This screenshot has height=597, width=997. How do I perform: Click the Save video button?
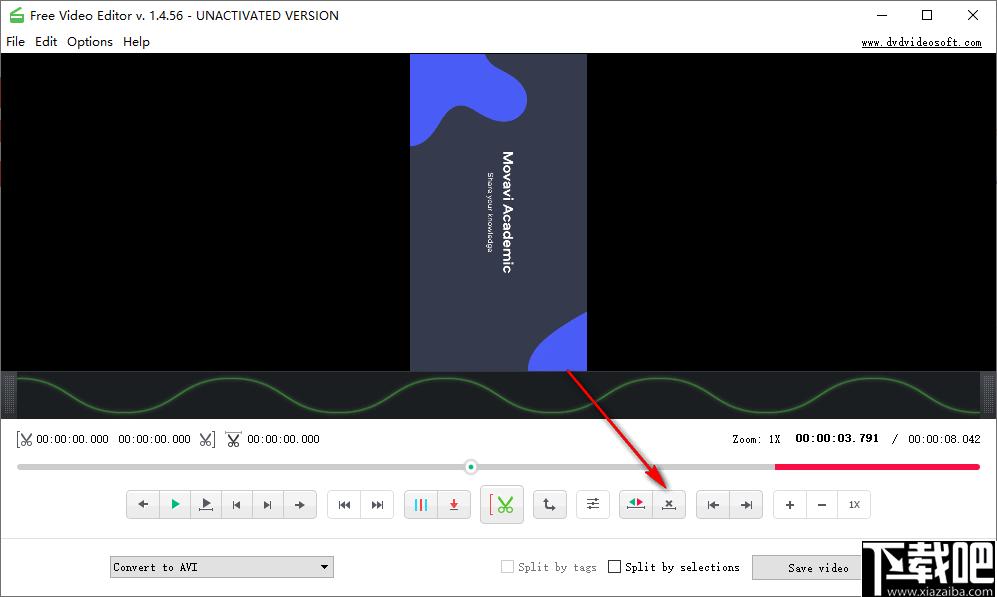(806, 568)
